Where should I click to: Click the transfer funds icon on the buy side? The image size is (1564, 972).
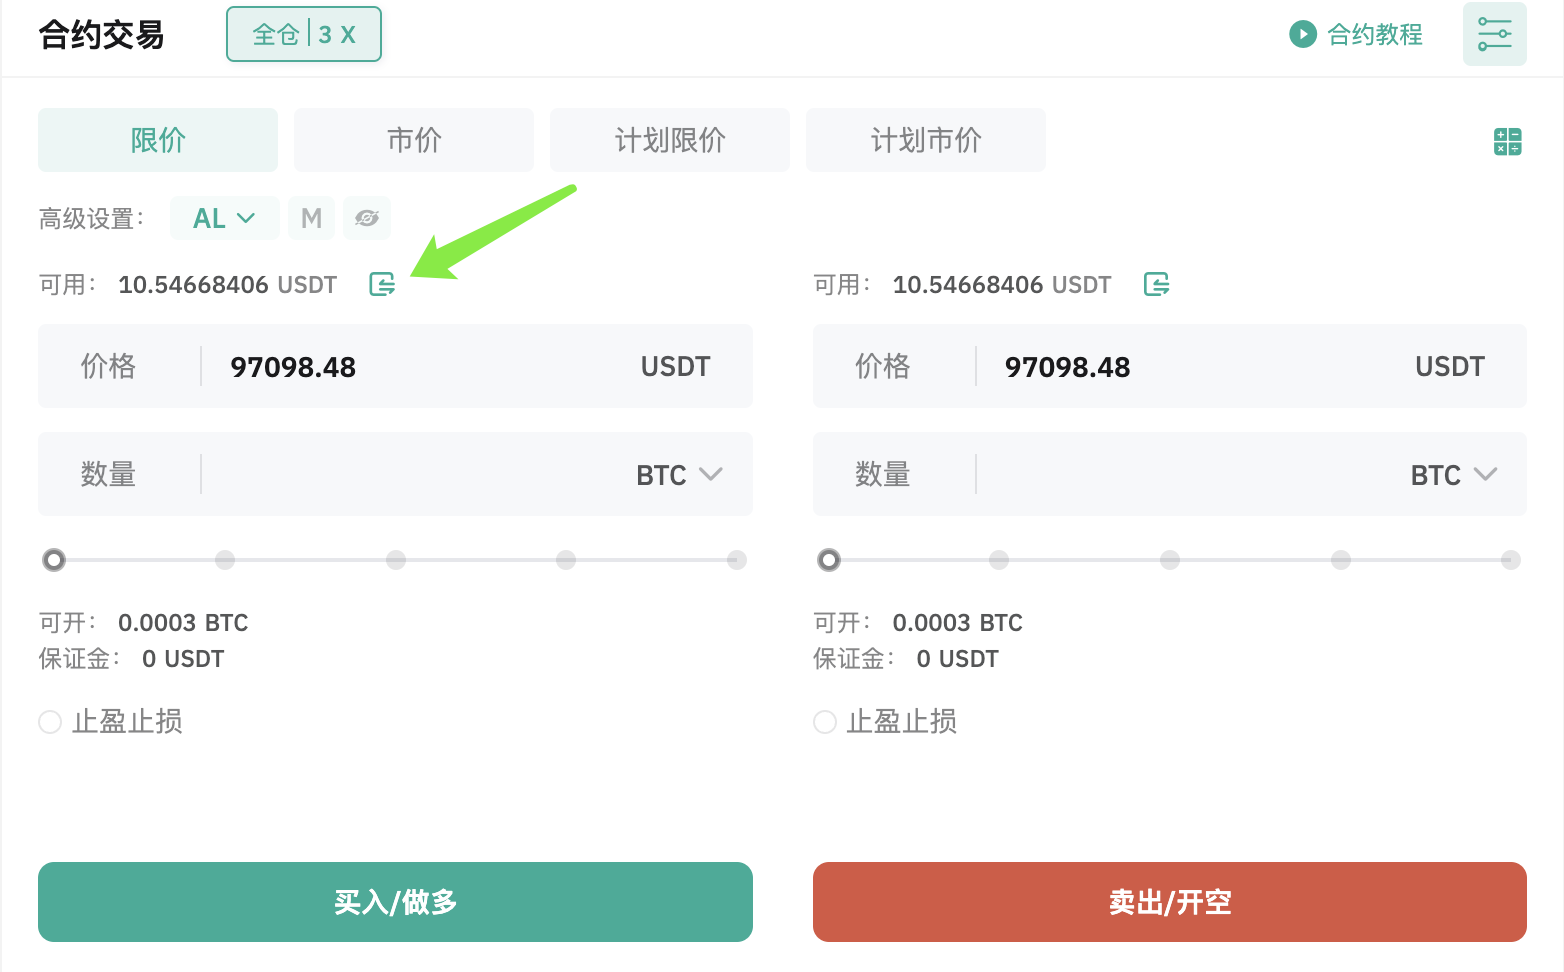coord(382,285)
